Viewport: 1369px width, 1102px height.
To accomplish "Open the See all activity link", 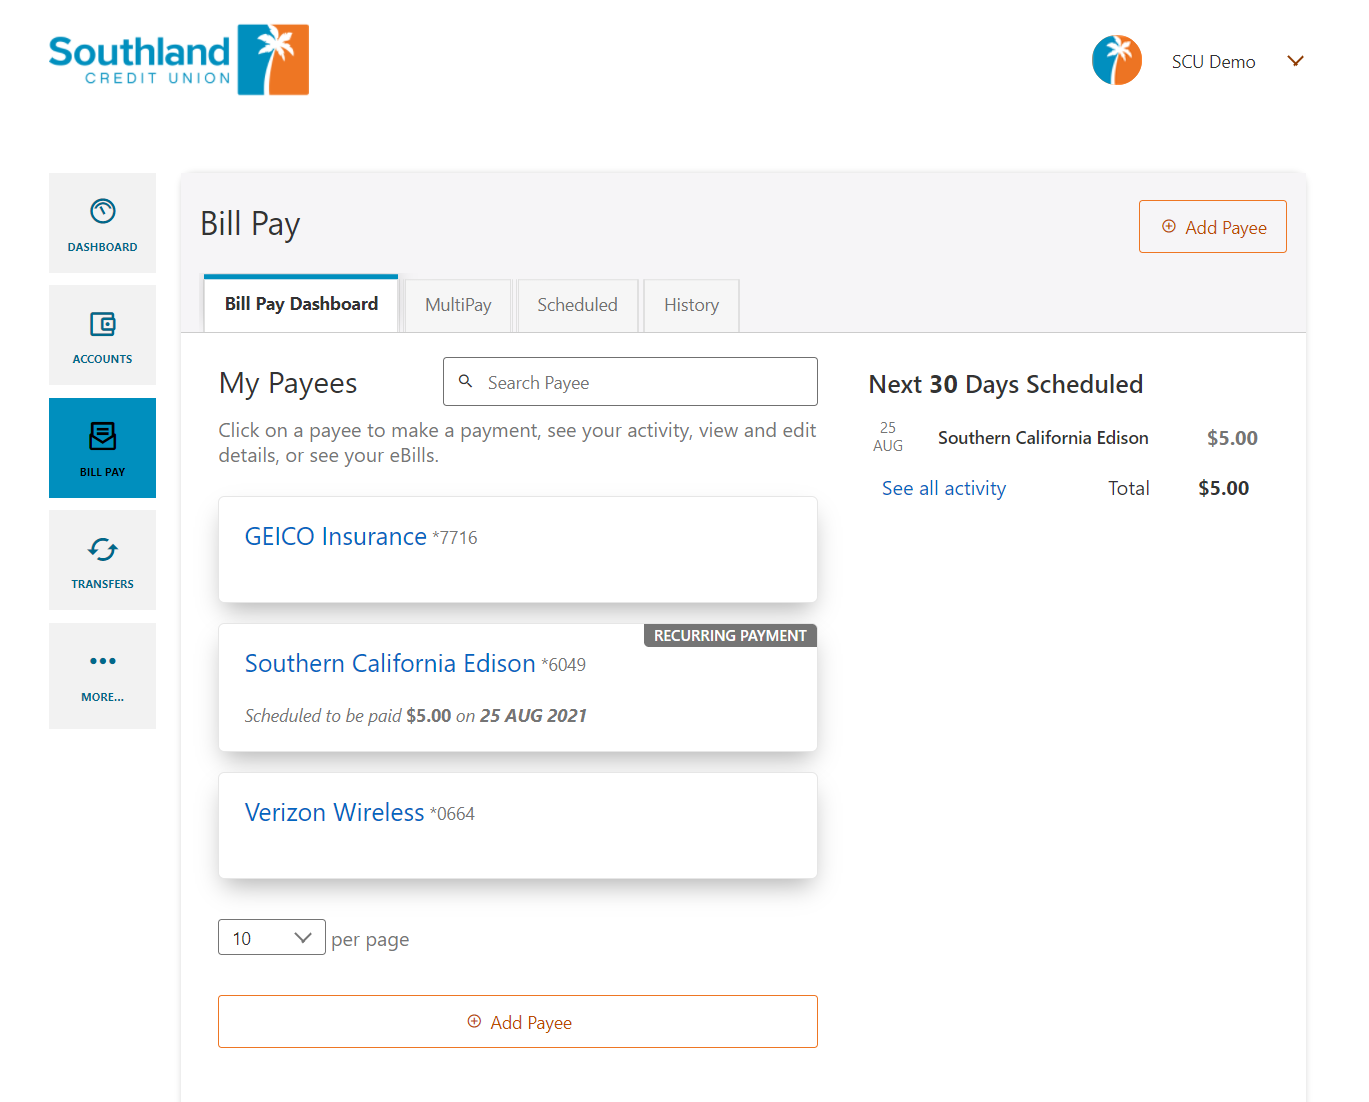I will tap(944, 488).
